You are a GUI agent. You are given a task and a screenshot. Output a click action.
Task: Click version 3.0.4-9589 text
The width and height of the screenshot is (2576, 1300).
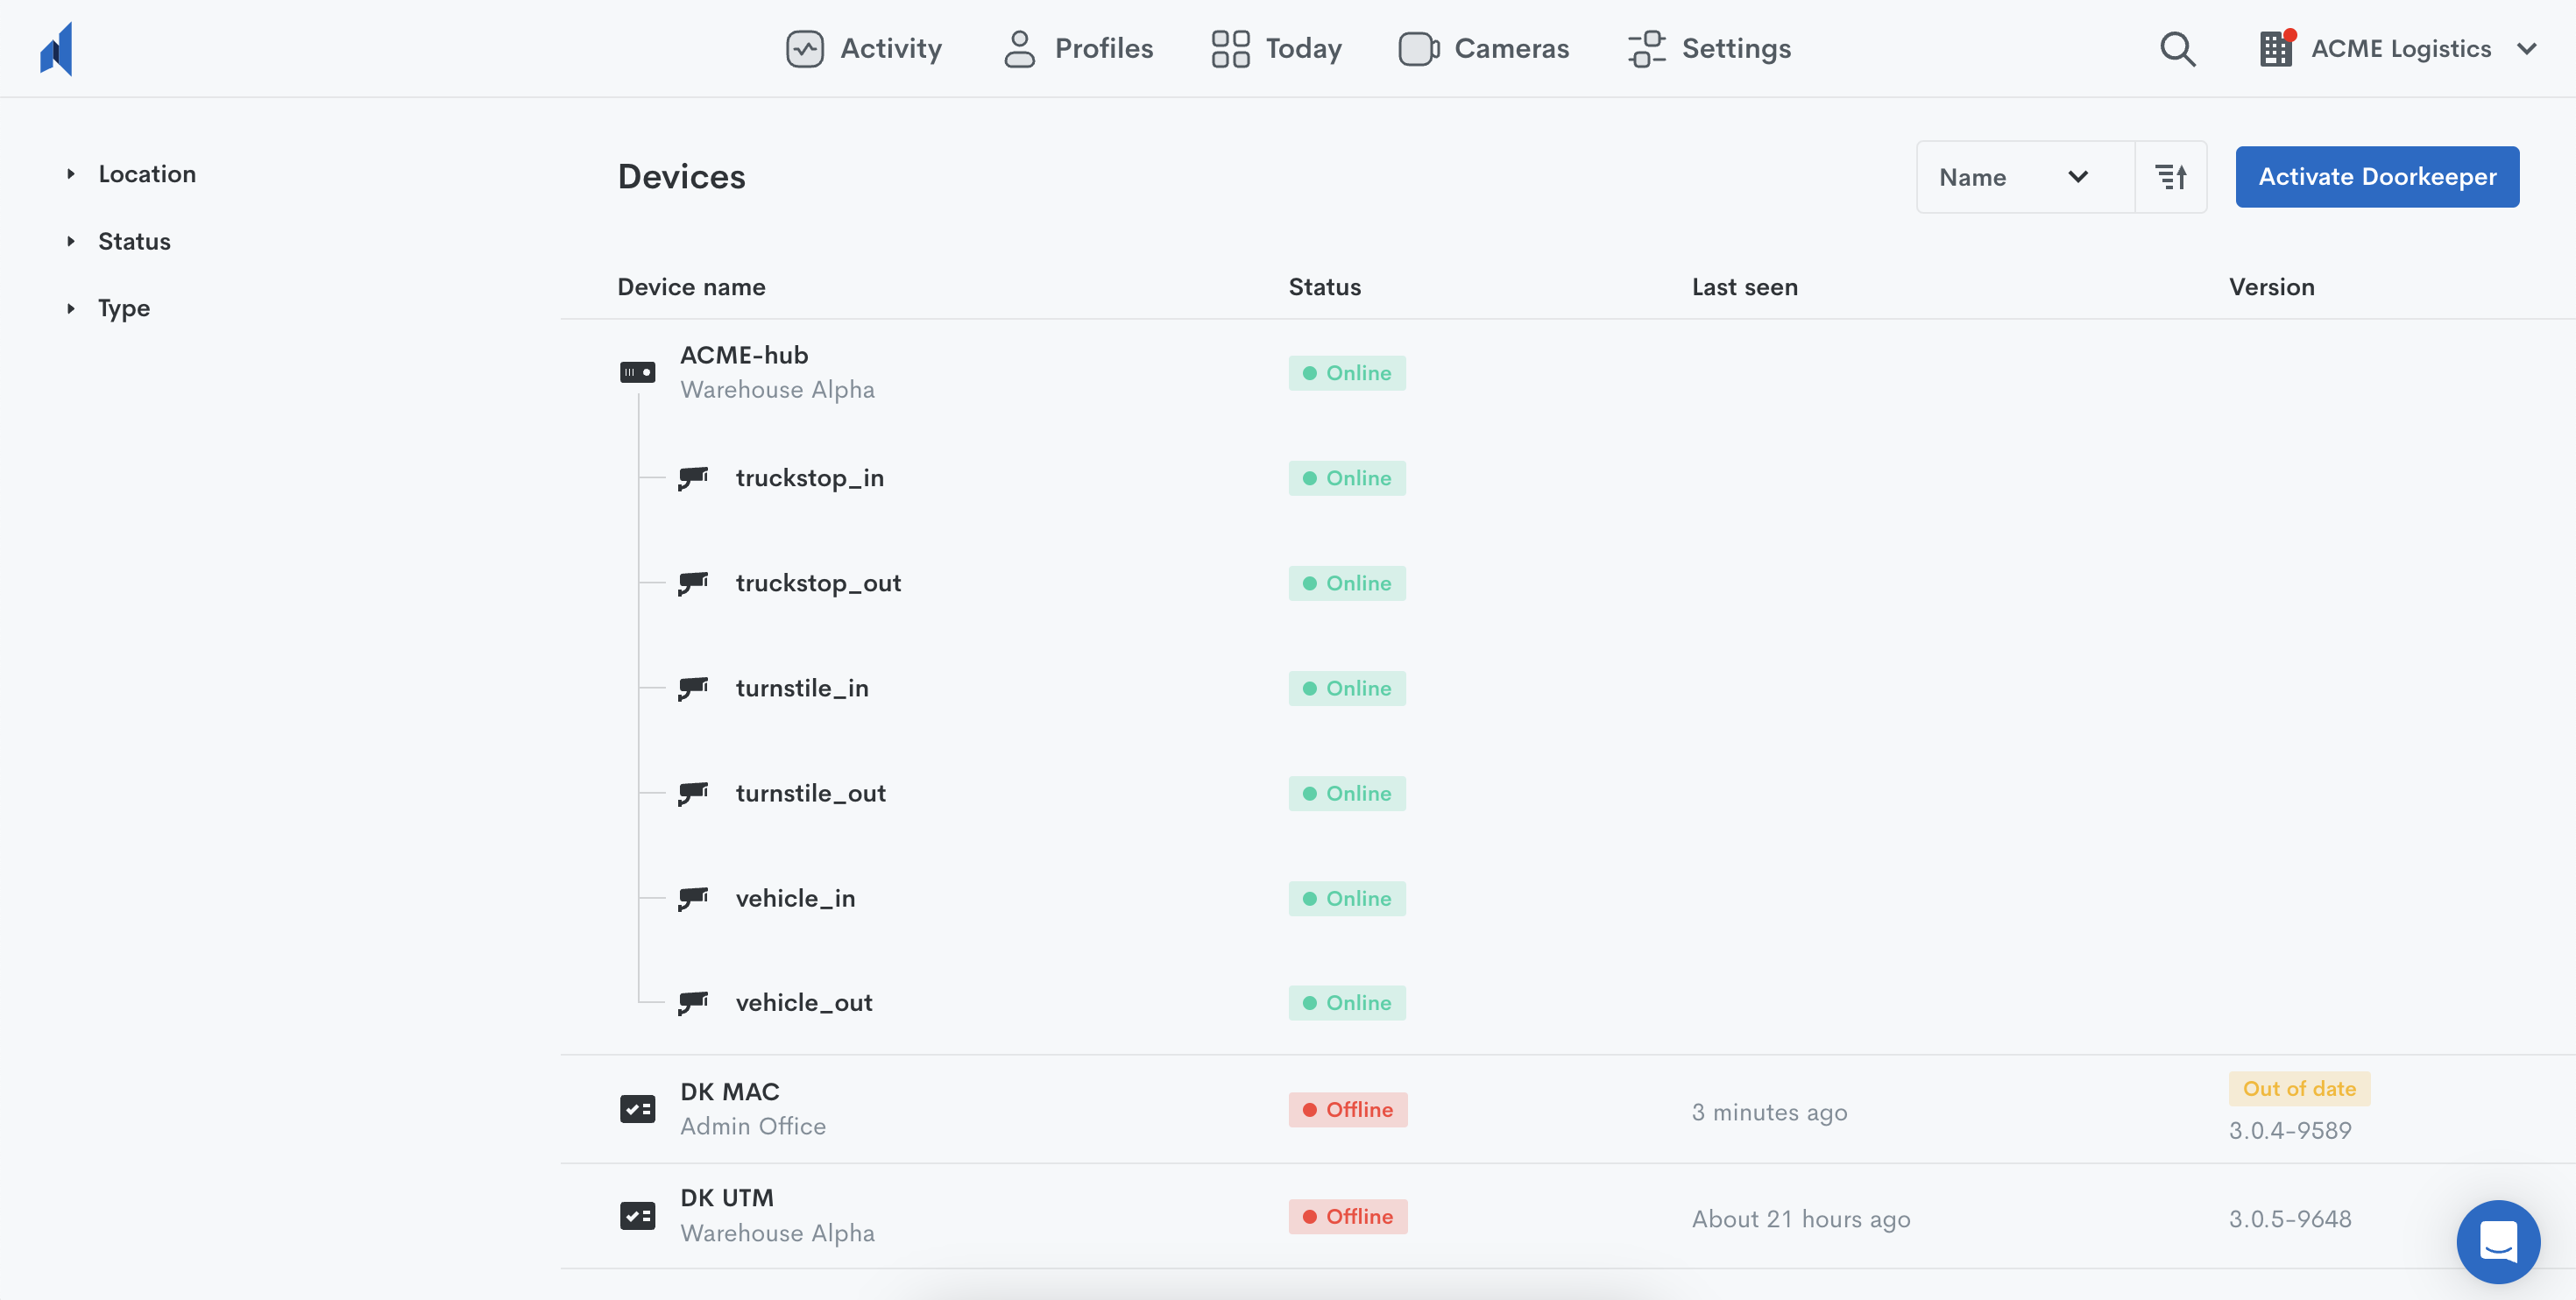tap(2289, 1130)
